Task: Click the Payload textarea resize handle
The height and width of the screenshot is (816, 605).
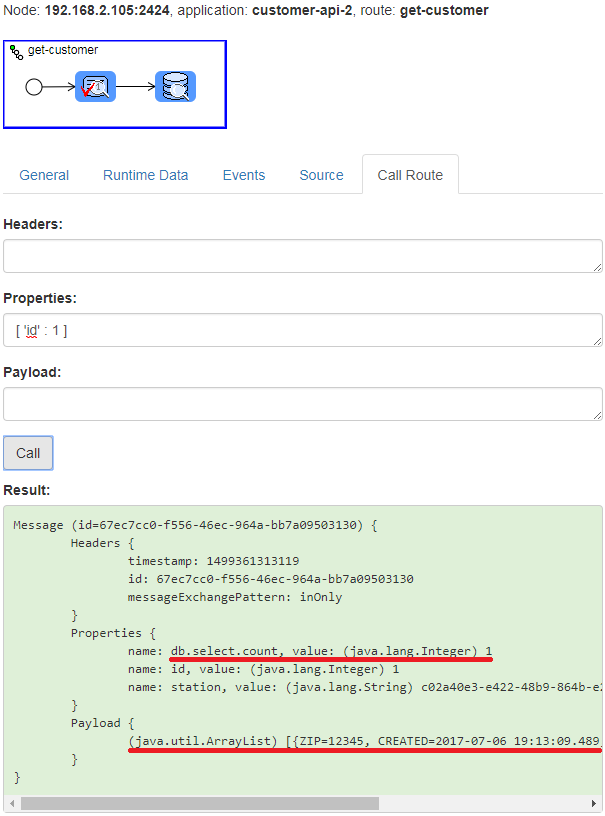Action: pos(597,415)
